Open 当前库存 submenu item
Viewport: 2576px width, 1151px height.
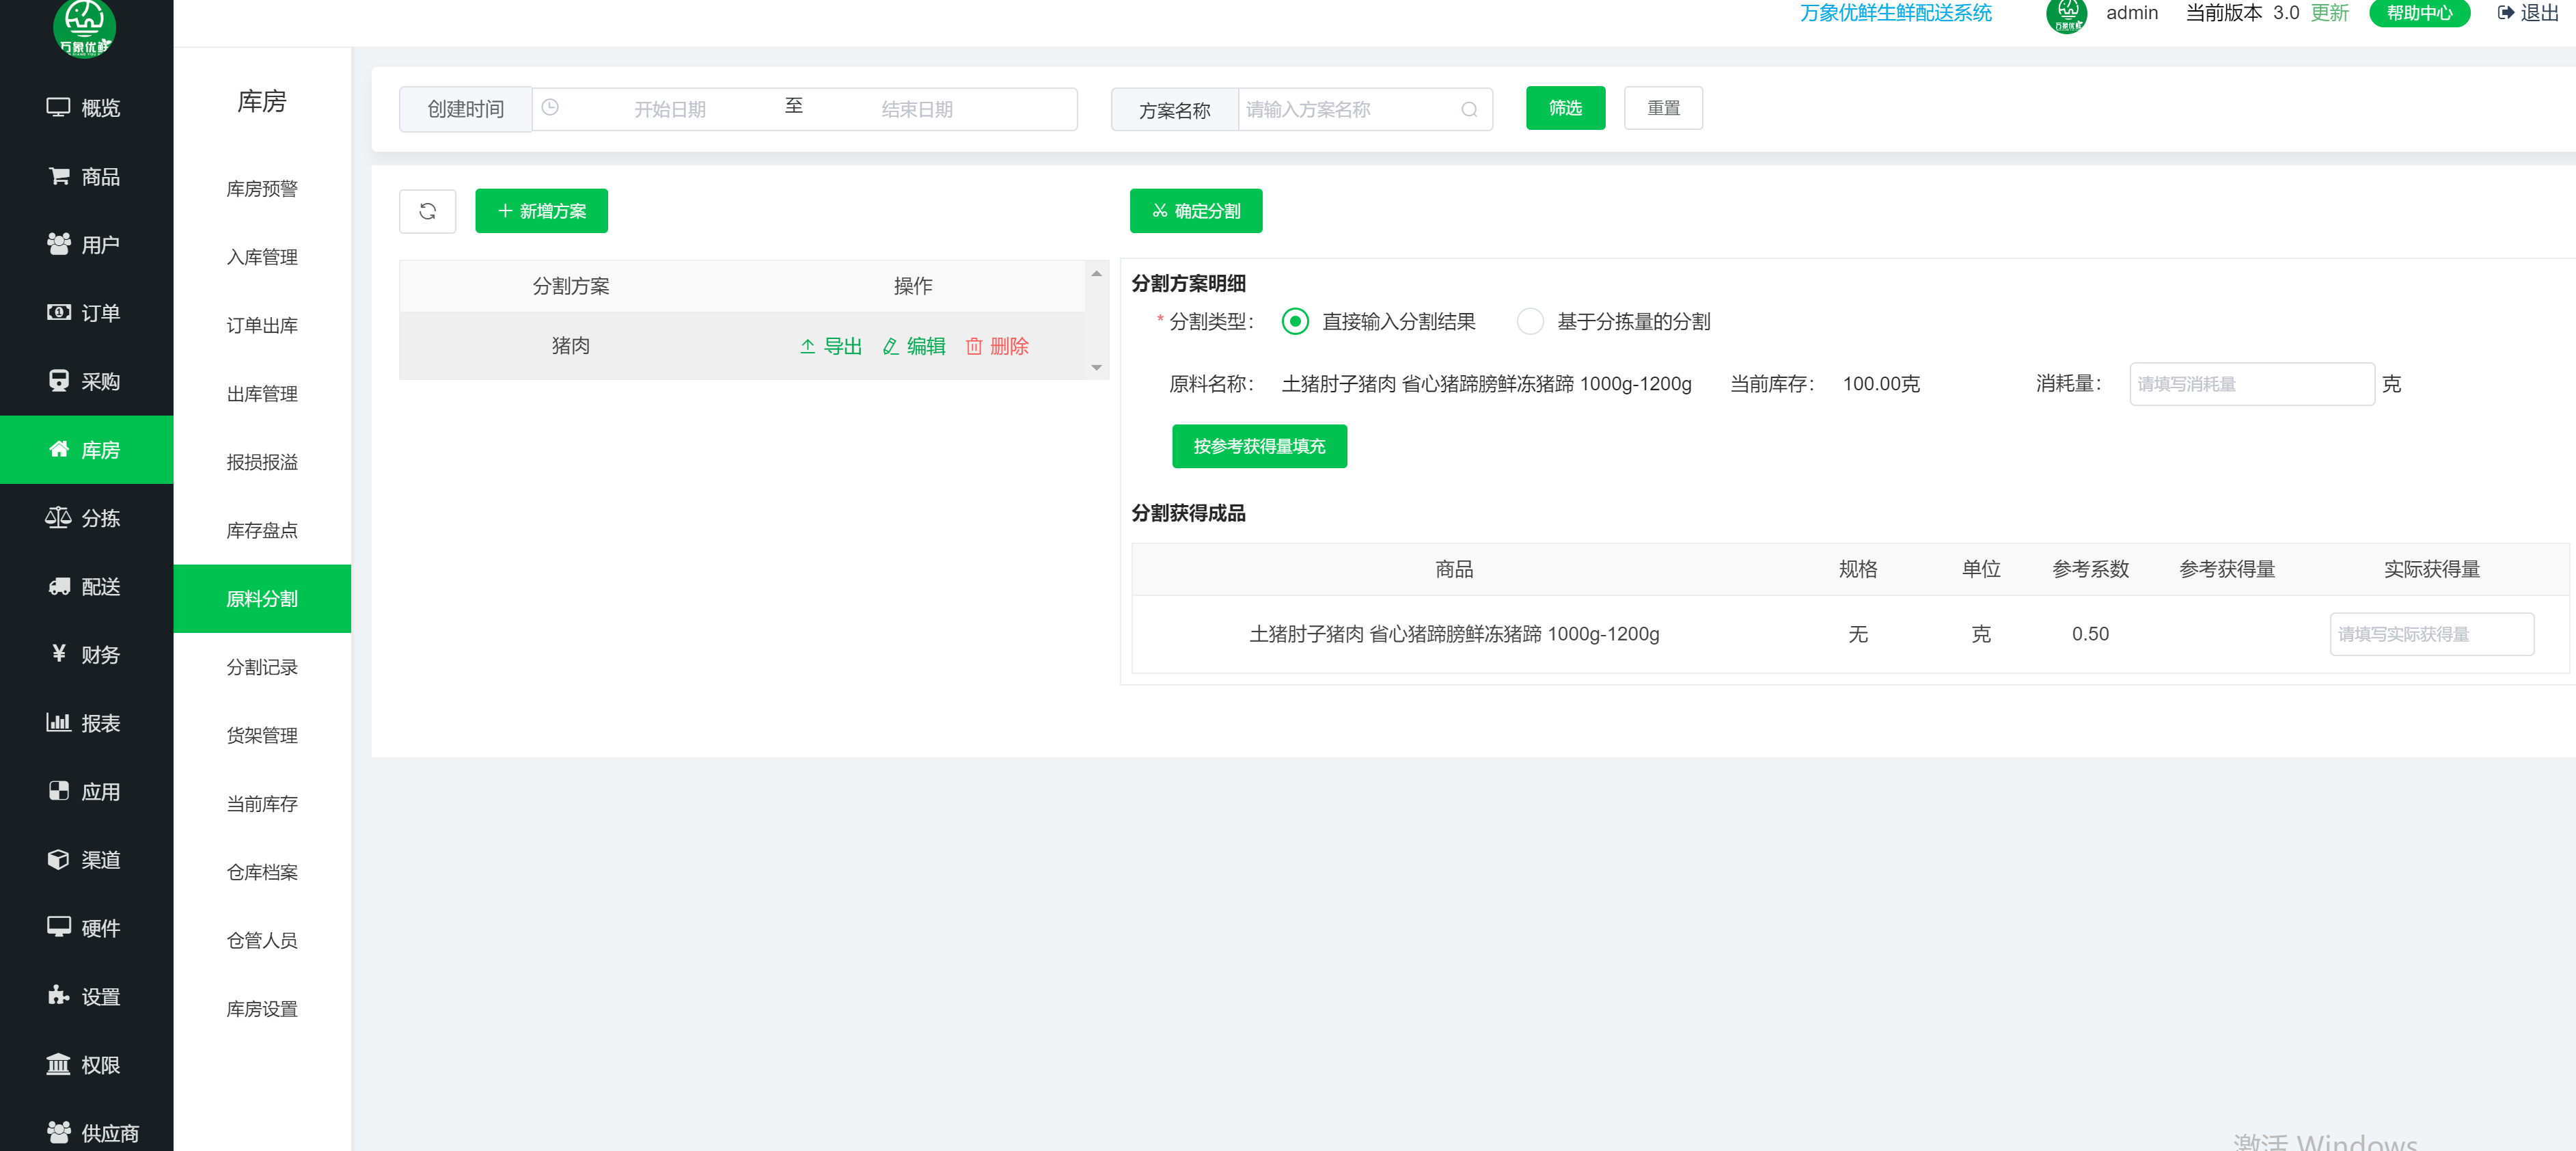pos(262,804)
